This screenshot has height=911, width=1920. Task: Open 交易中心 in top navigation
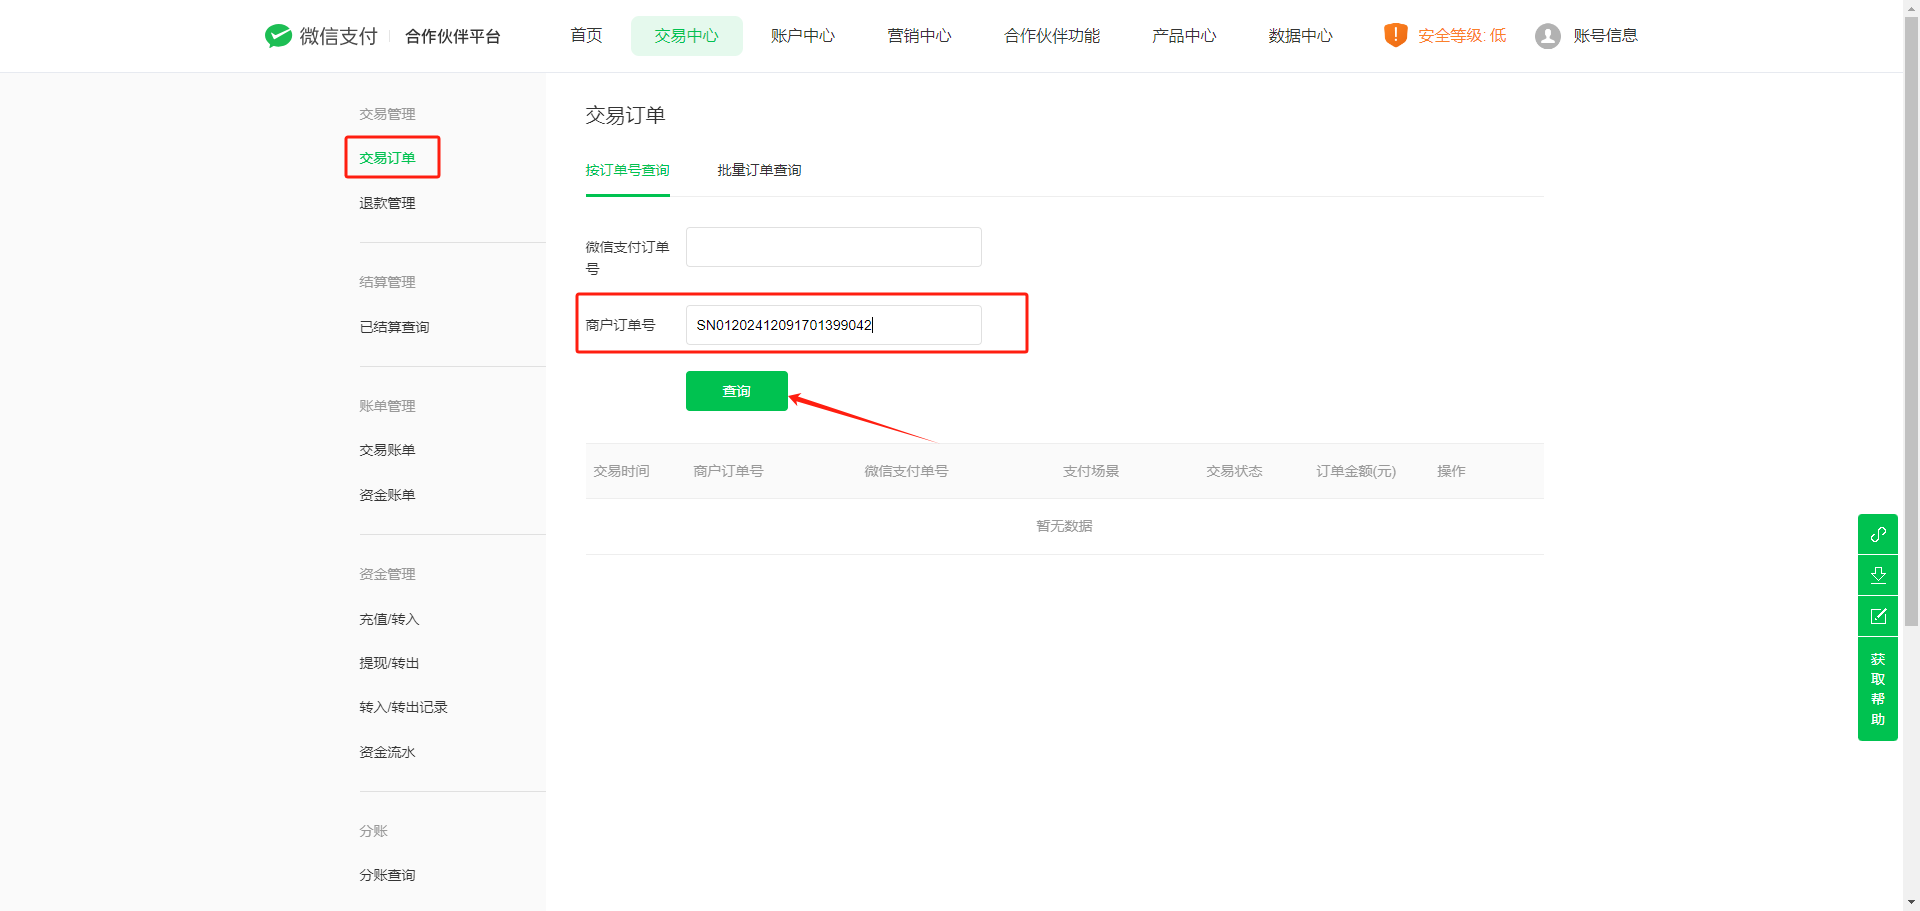(686, 36)
